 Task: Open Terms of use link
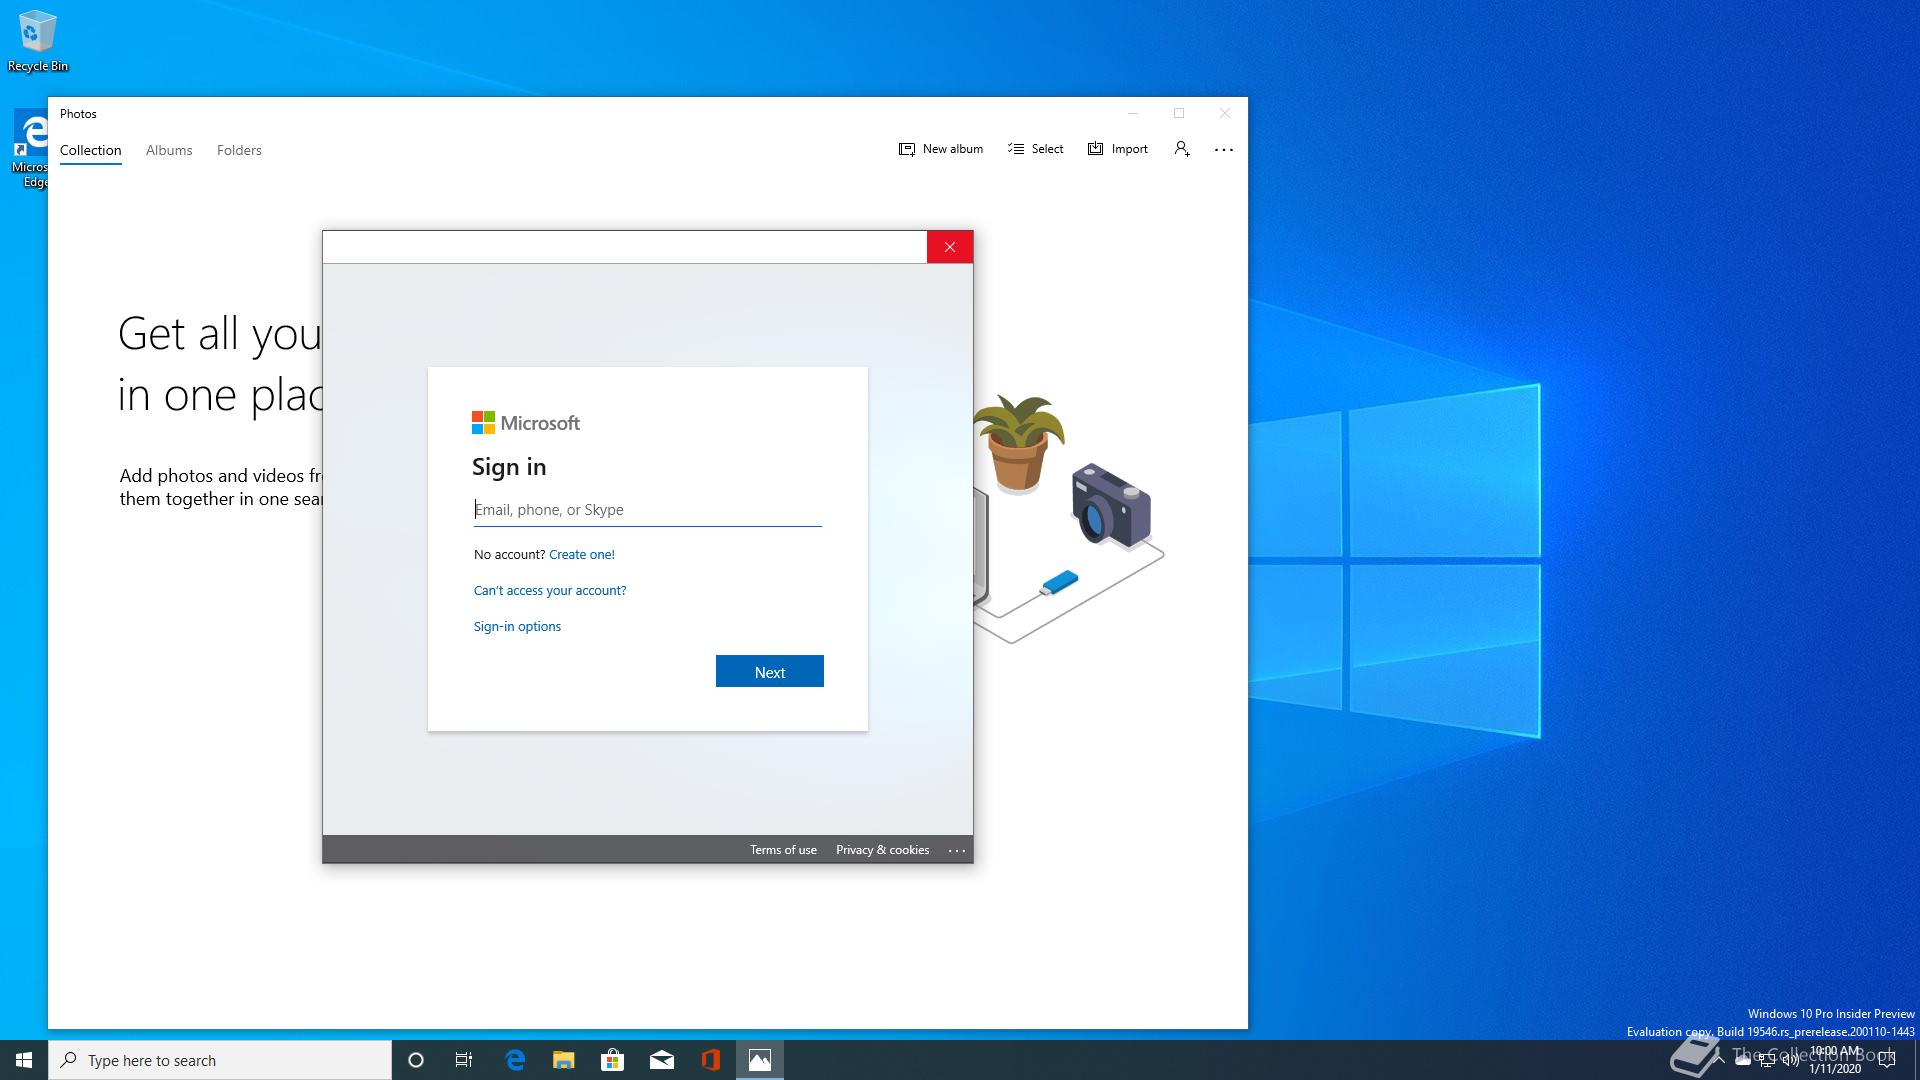[x=783, y=850]
